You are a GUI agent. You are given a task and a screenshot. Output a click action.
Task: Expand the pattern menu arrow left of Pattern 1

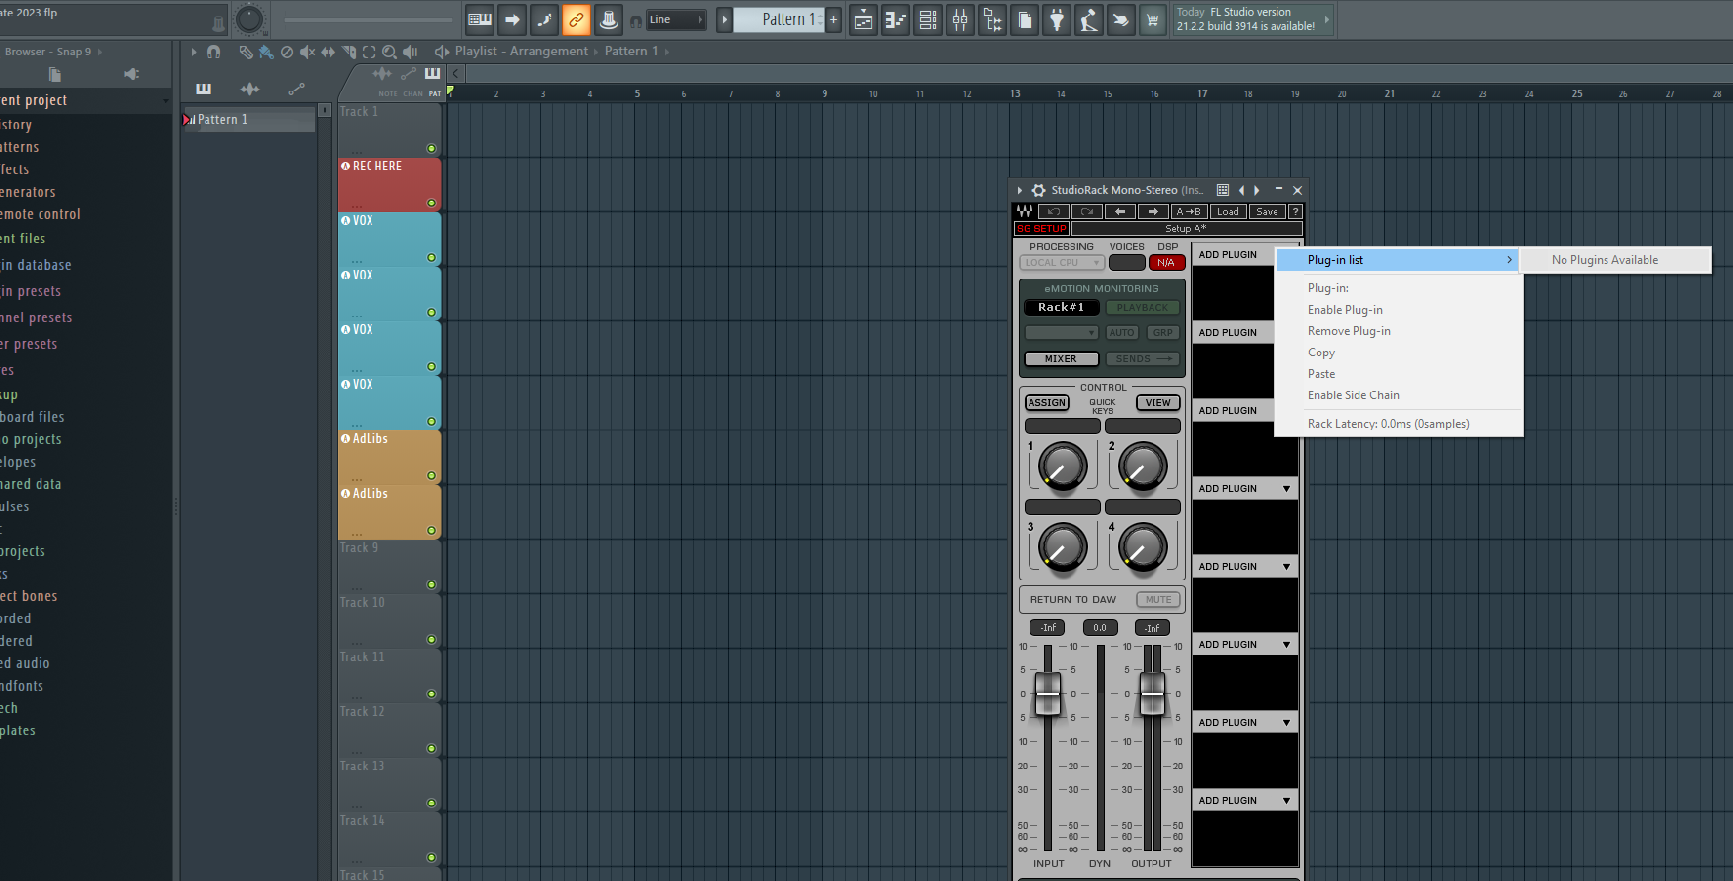[x=725, y=19]
